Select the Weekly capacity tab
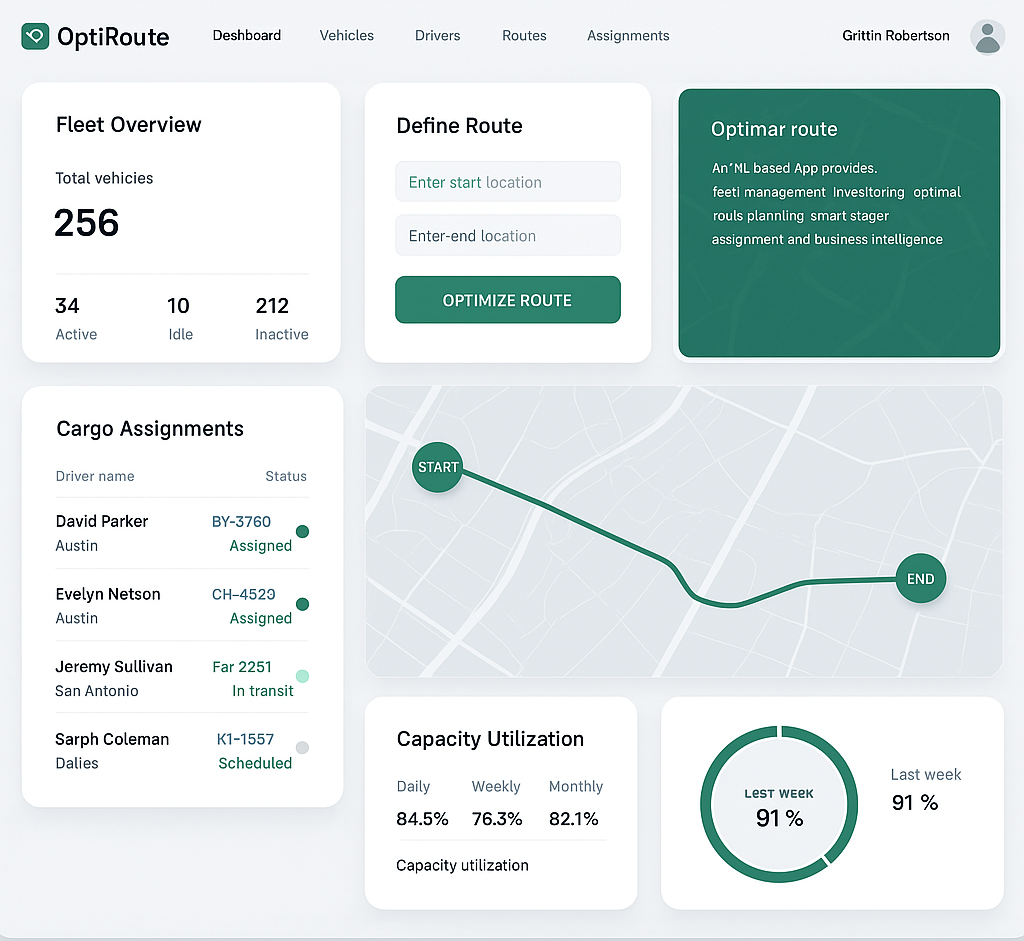The width and height of the screenshot is (1024, 941). (496, 787)
